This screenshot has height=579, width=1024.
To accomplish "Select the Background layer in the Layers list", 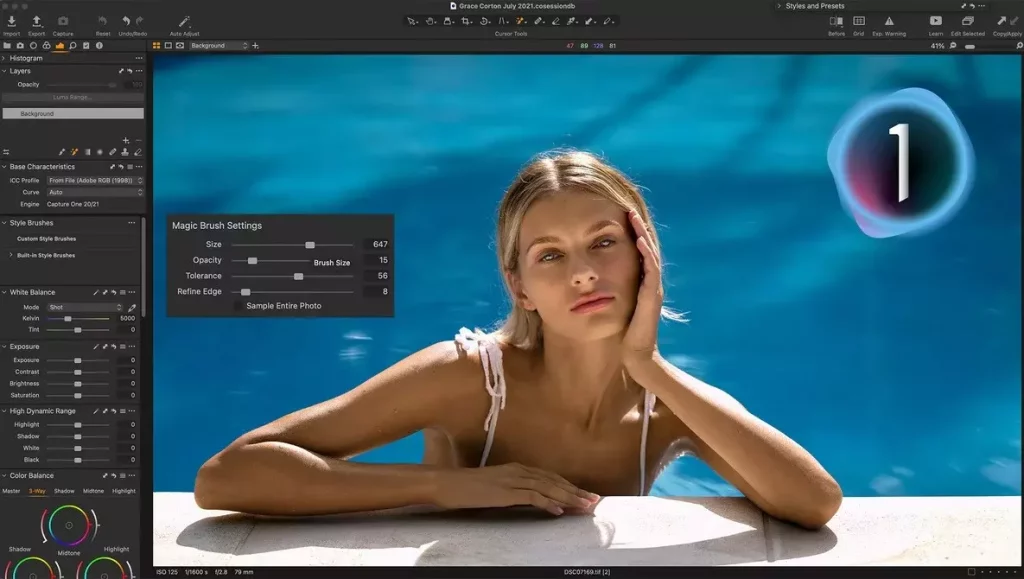I will [72, 114].
